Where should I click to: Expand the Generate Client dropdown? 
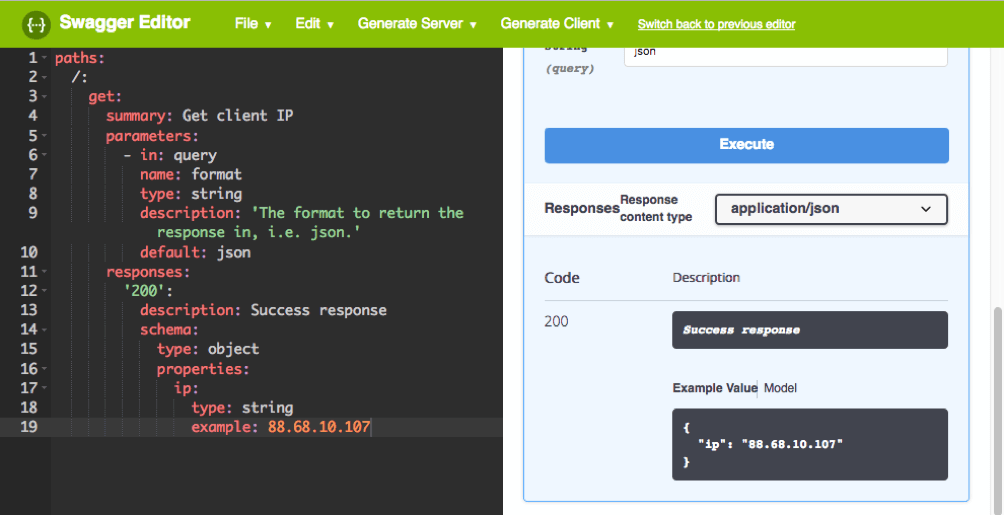(x=557, y=24)
